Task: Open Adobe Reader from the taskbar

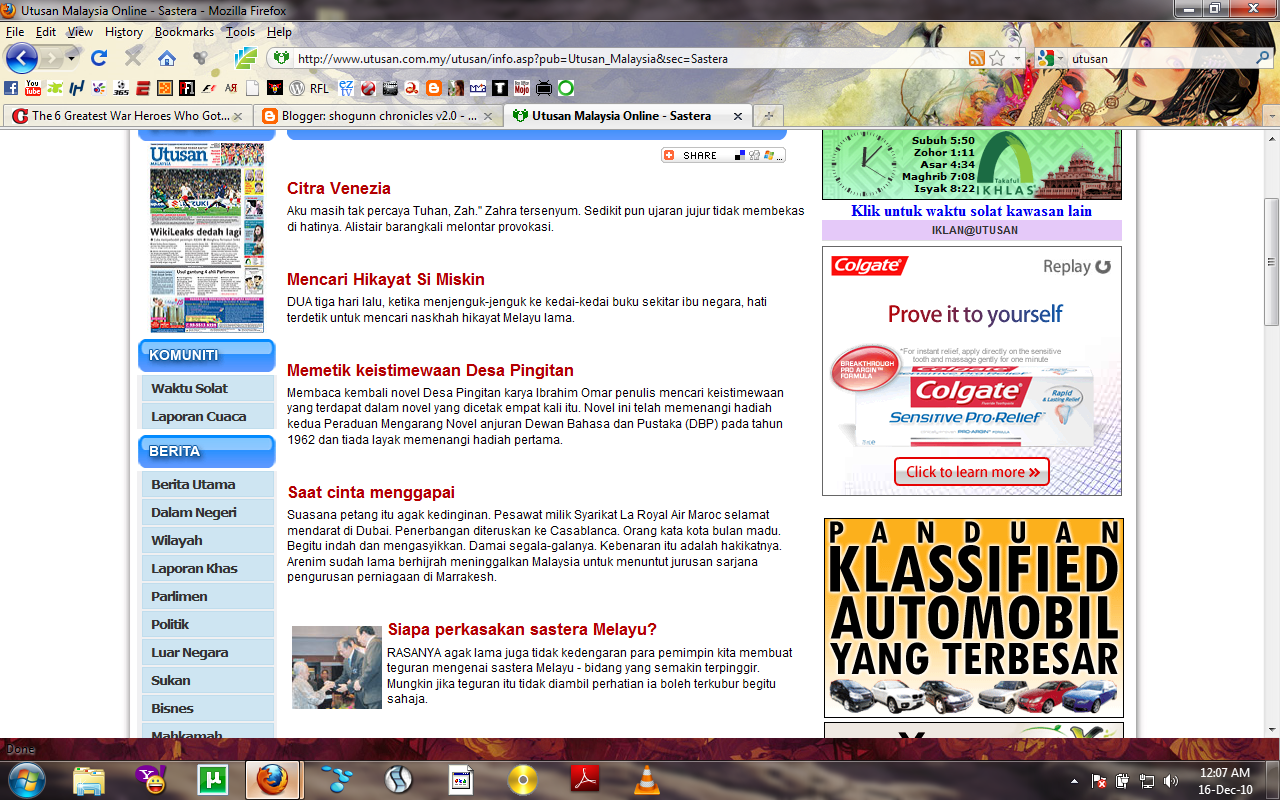Action: 585,779
